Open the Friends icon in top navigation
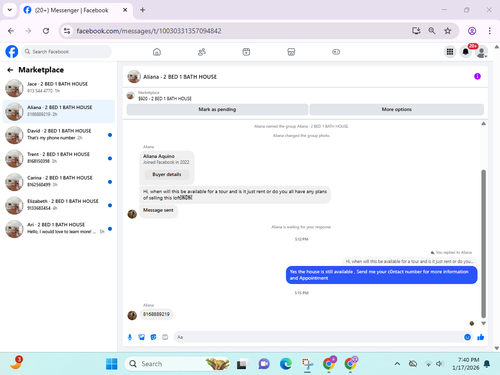The image size is (500, 375). pyautogui.click(x=202, y=52)
